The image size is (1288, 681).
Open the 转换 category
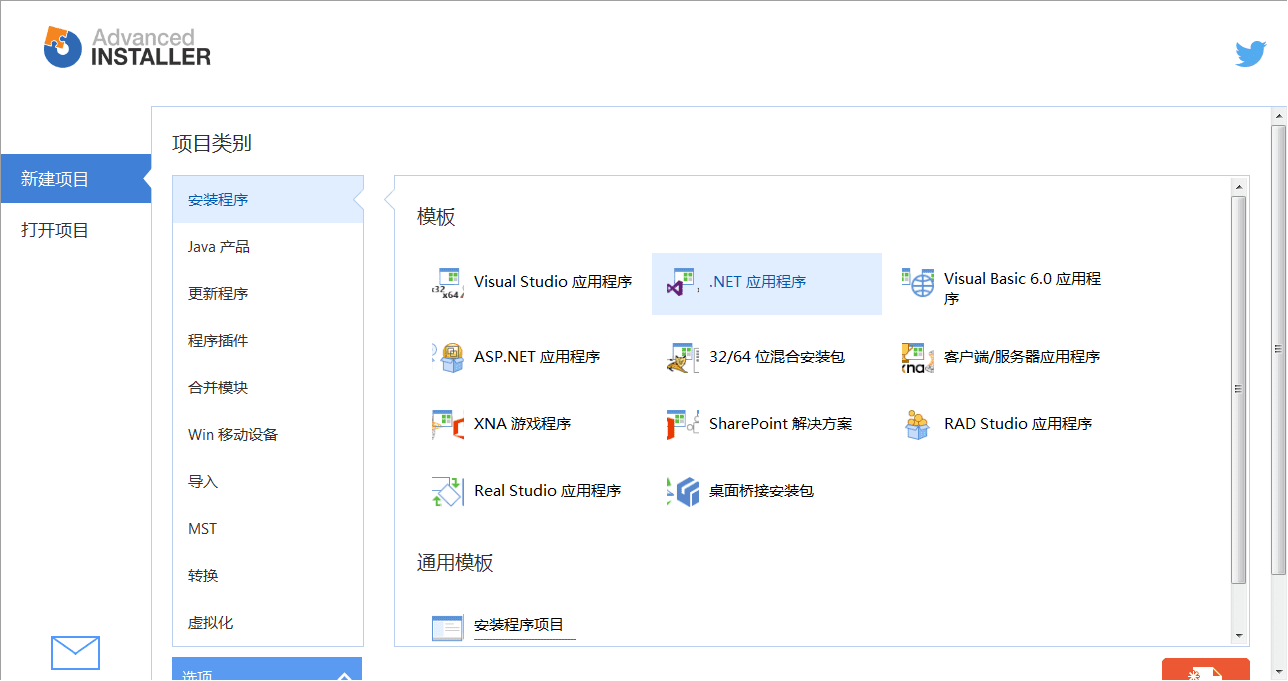(268, 576)
